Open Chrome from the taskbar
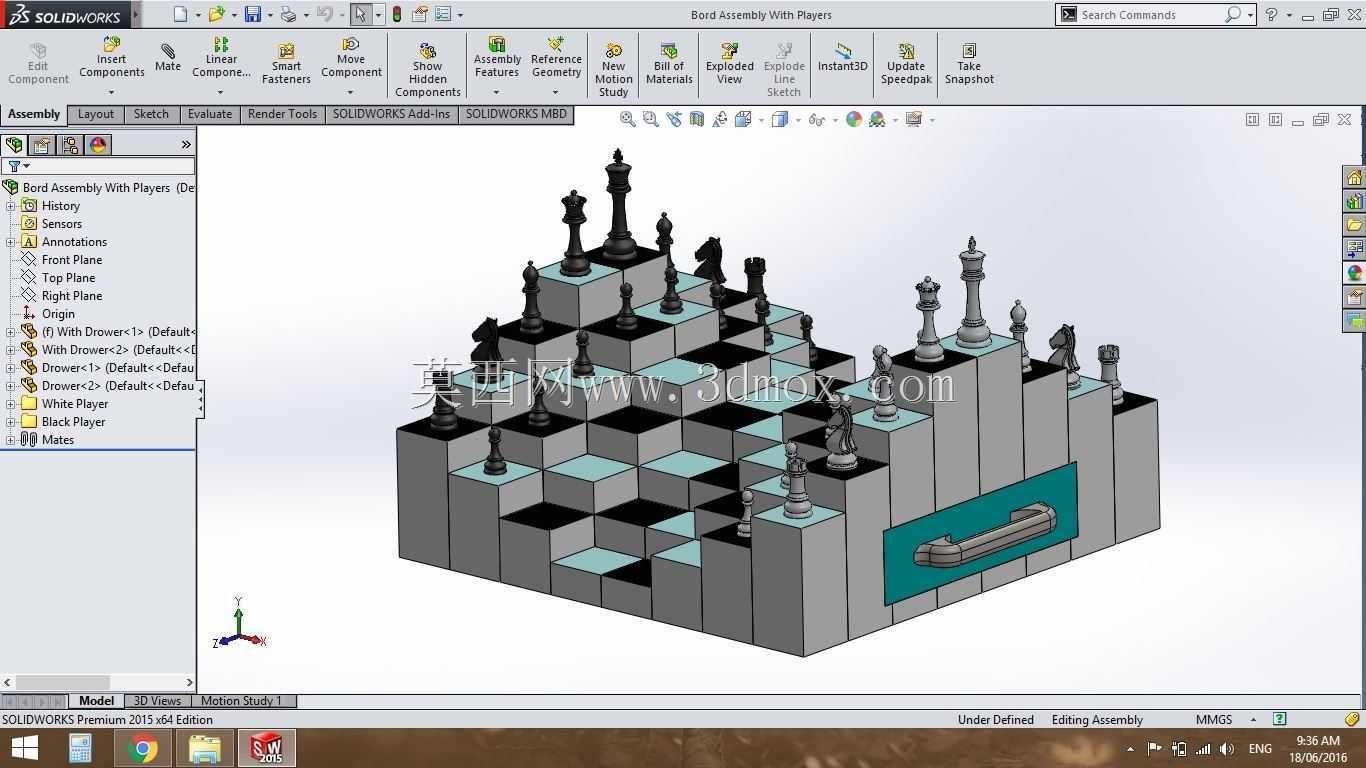Screen dimensions: 1366x768 (142, 748)
